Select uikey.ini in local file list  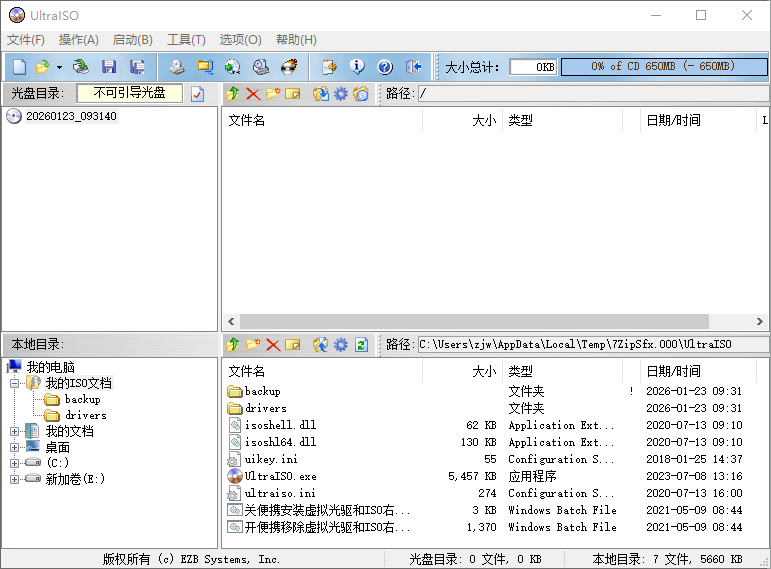click(271, 459)
